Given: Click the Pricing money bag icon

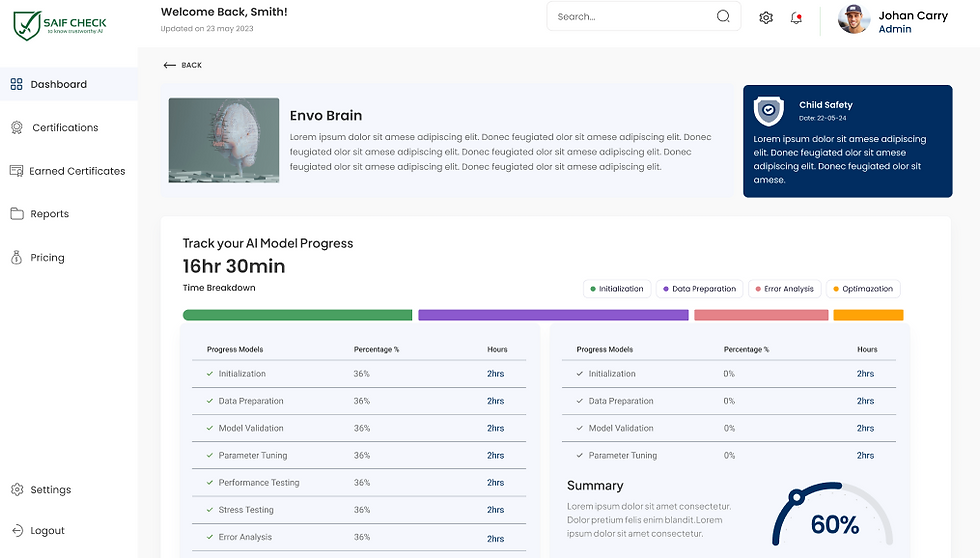Looking at the screenshot, I should (x=17, y=257).
